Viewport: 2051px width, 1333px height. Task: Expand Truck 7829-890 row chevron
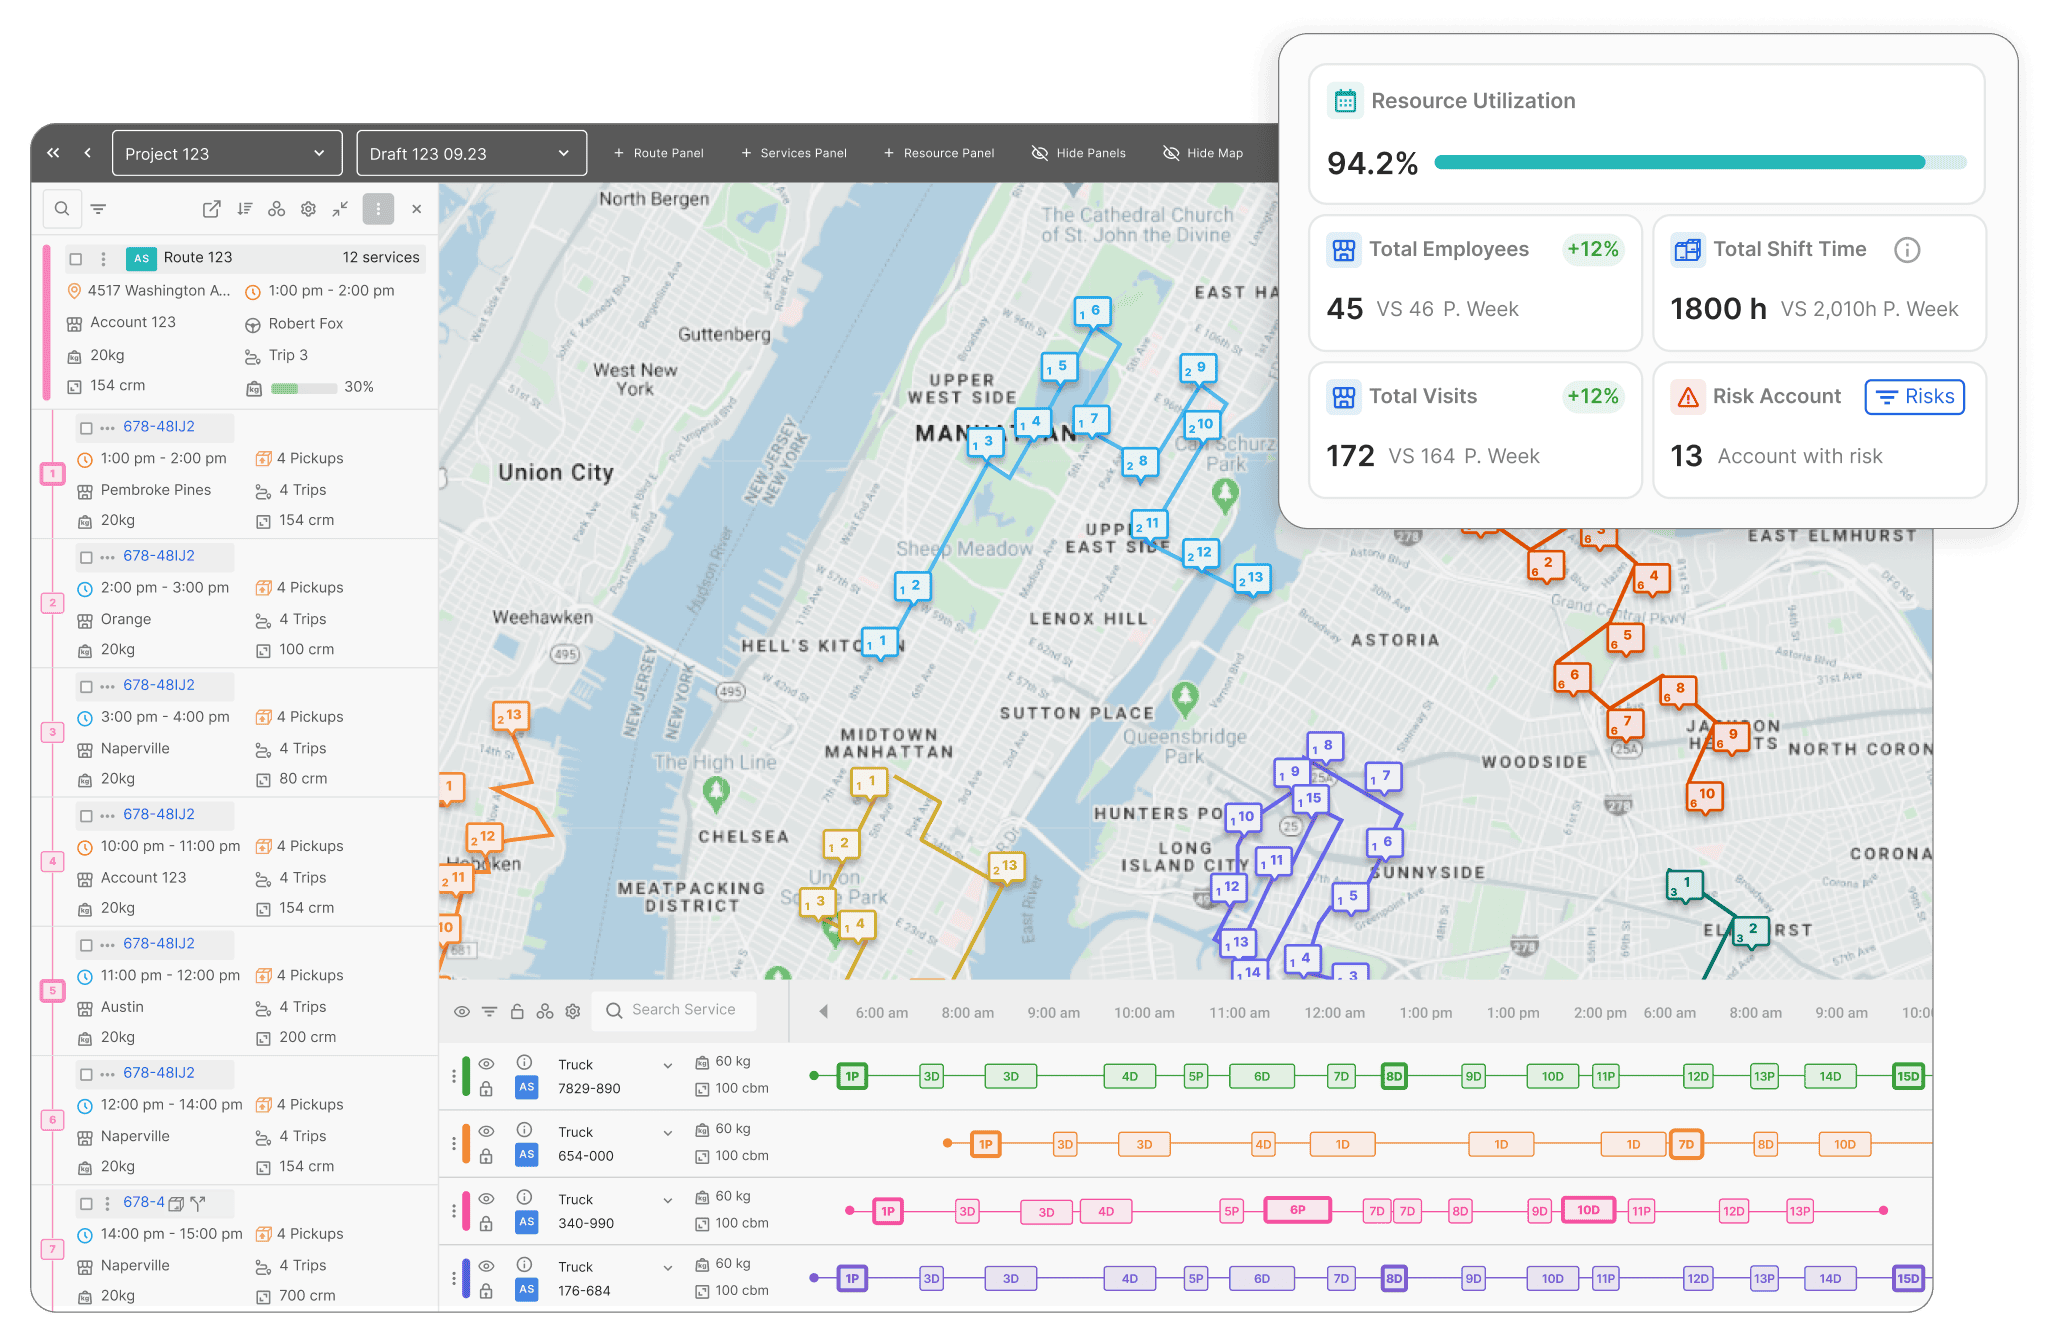pyautogui.click(x=668, y=1065)
